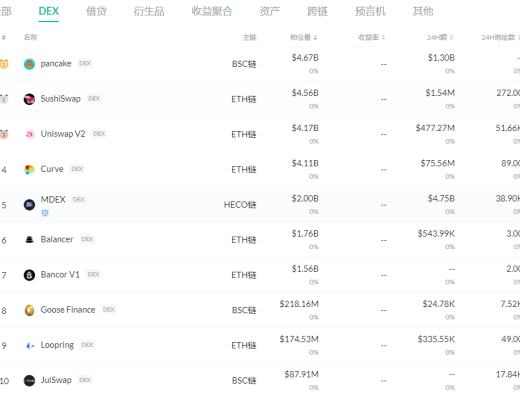Image resolution: width=520 pixels, height=400 pixels.
Task: Sort by the 24H volume column header
Action: tap(440, 37)
